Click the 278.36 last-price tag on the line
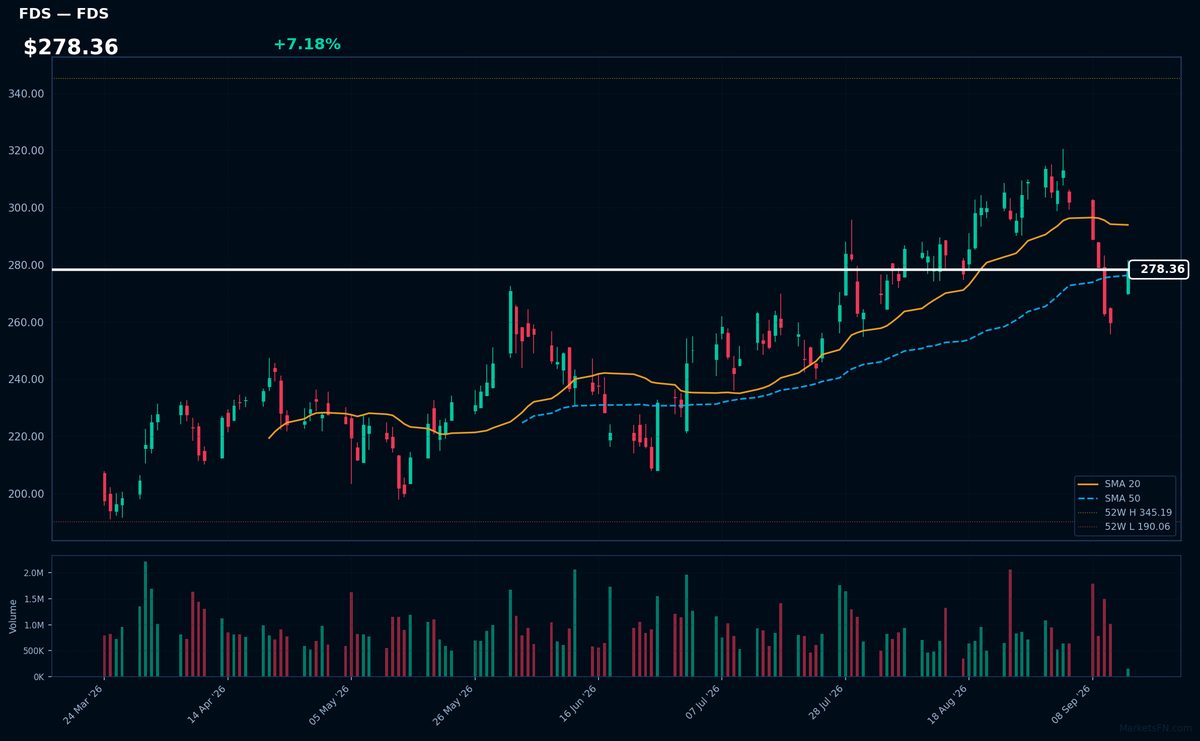Viewport: 1200px width, 741px height. 1159,269
